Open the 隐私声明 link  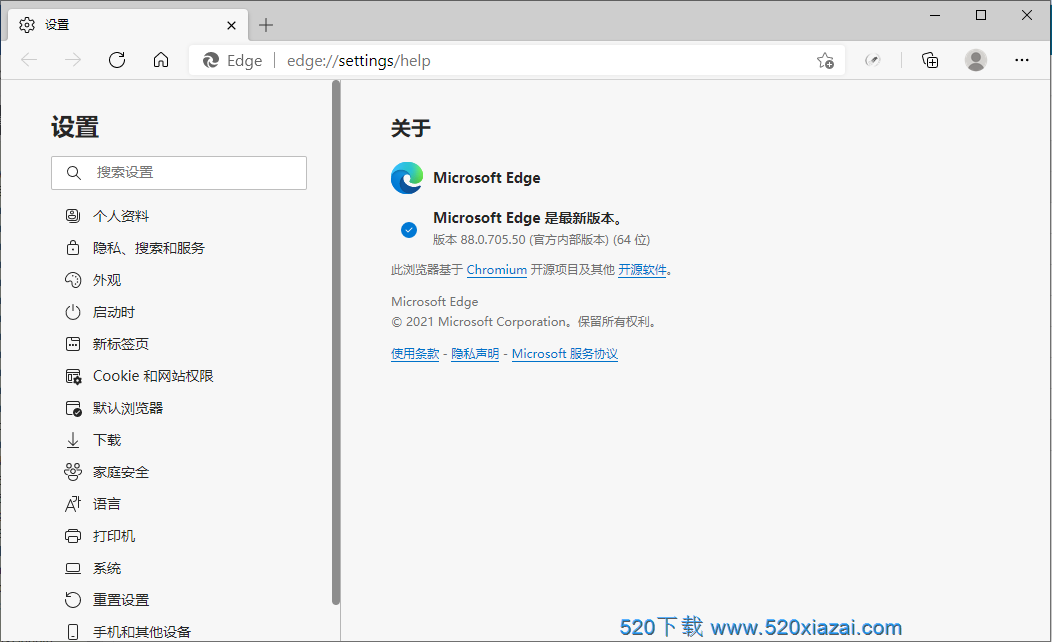coord(475,354)
